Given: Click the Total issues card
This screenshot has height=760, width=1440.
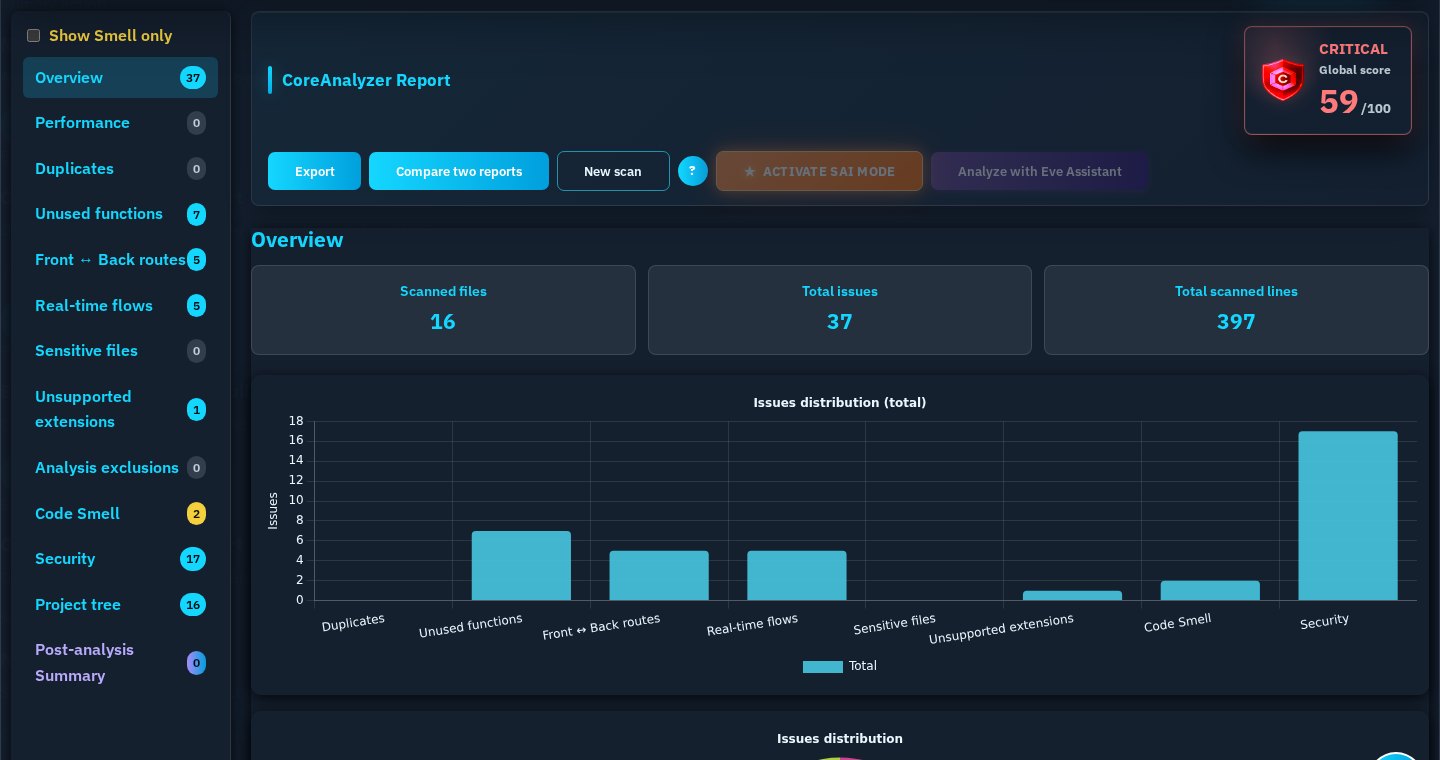Looking at the screenshot, I should (840, 310).
